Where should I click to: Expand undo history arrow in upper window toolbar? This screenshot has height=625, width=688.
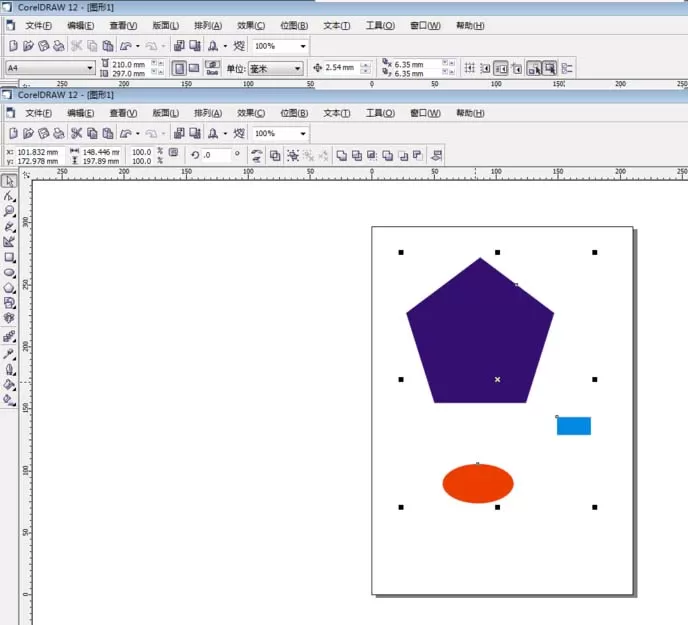(x=138, y=46)
